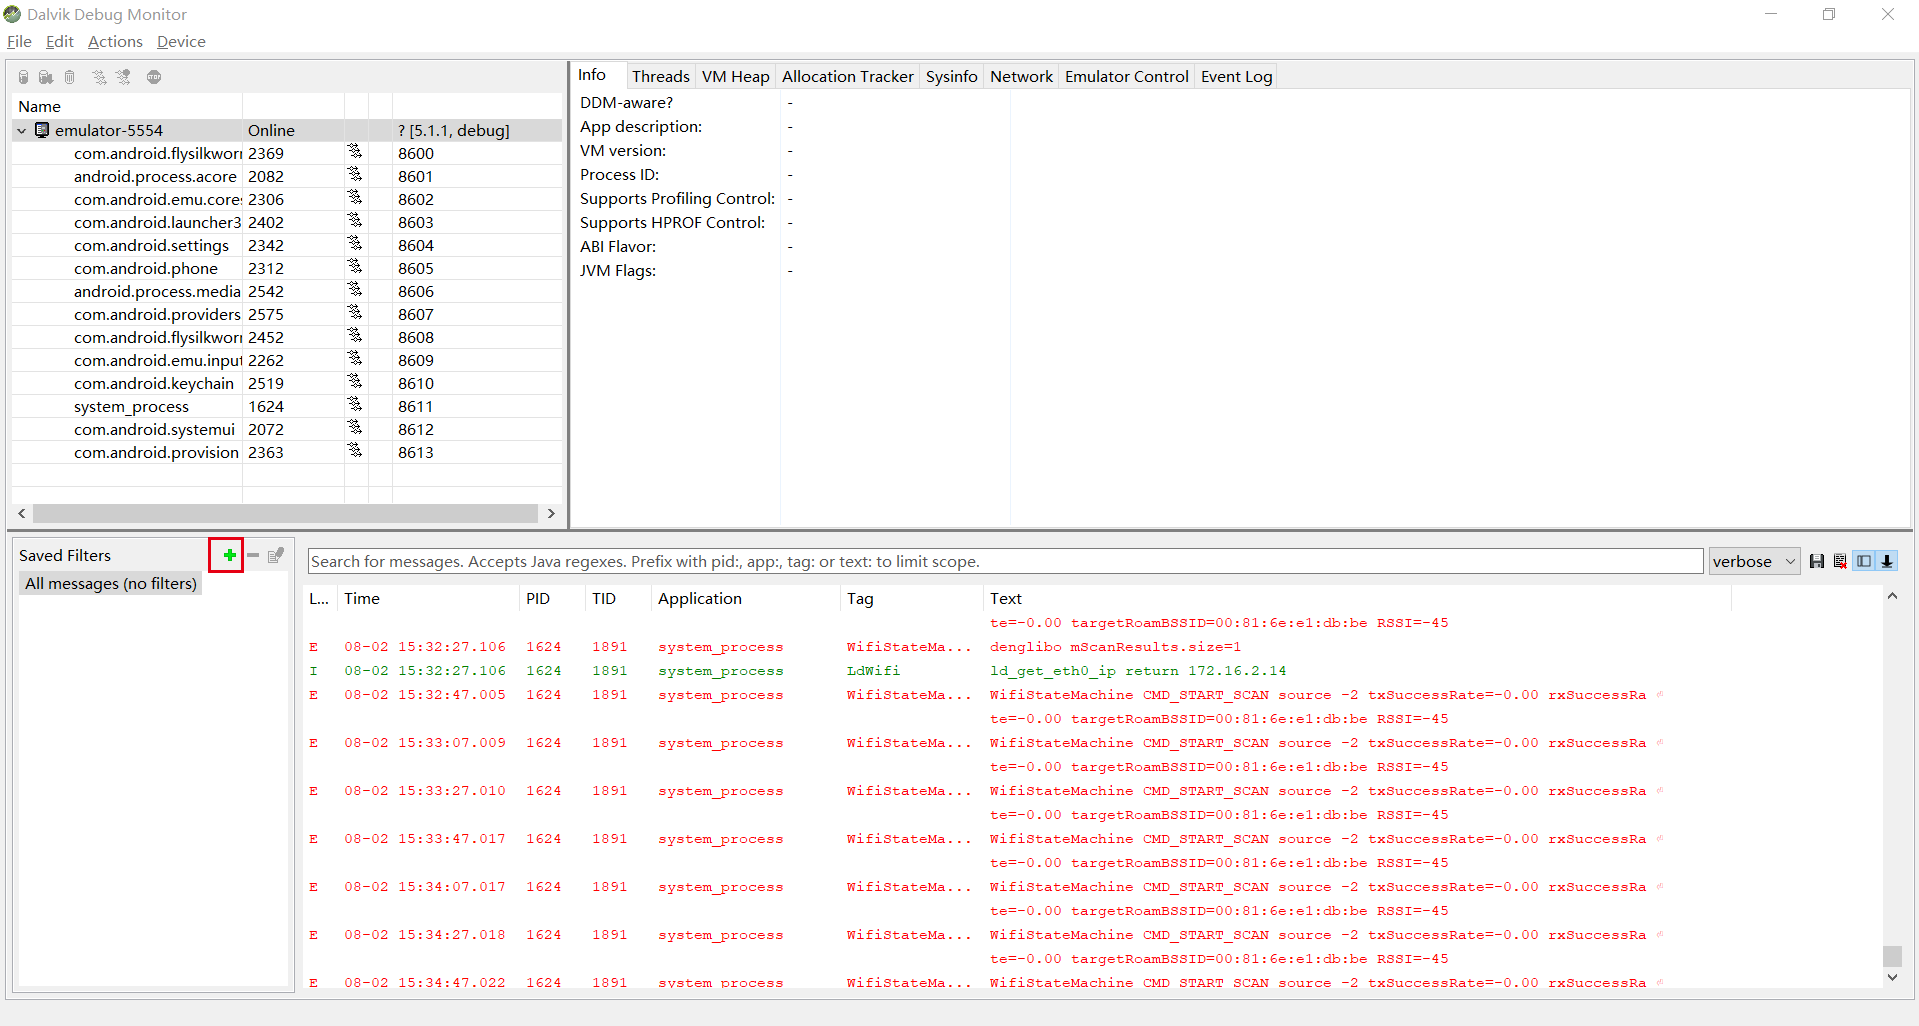Save the log with the floppy disk icon
Viewport: 1919px width, 1026px height.
coord(1817,561)
